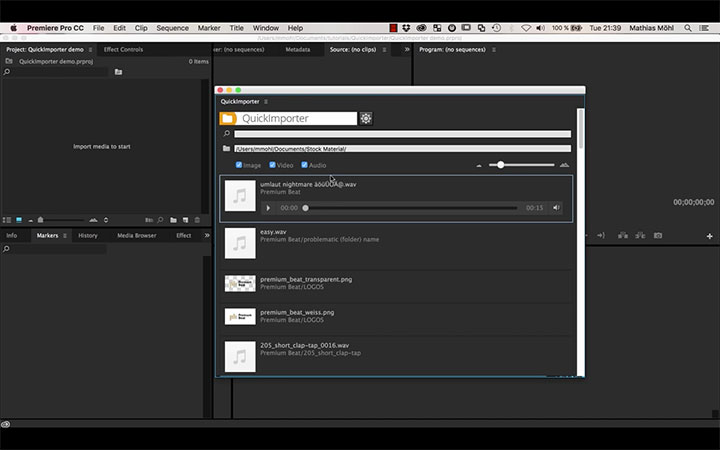Open the Markers panel menu
Viewport: 720px width, 450px height.
tap(65, 236)
